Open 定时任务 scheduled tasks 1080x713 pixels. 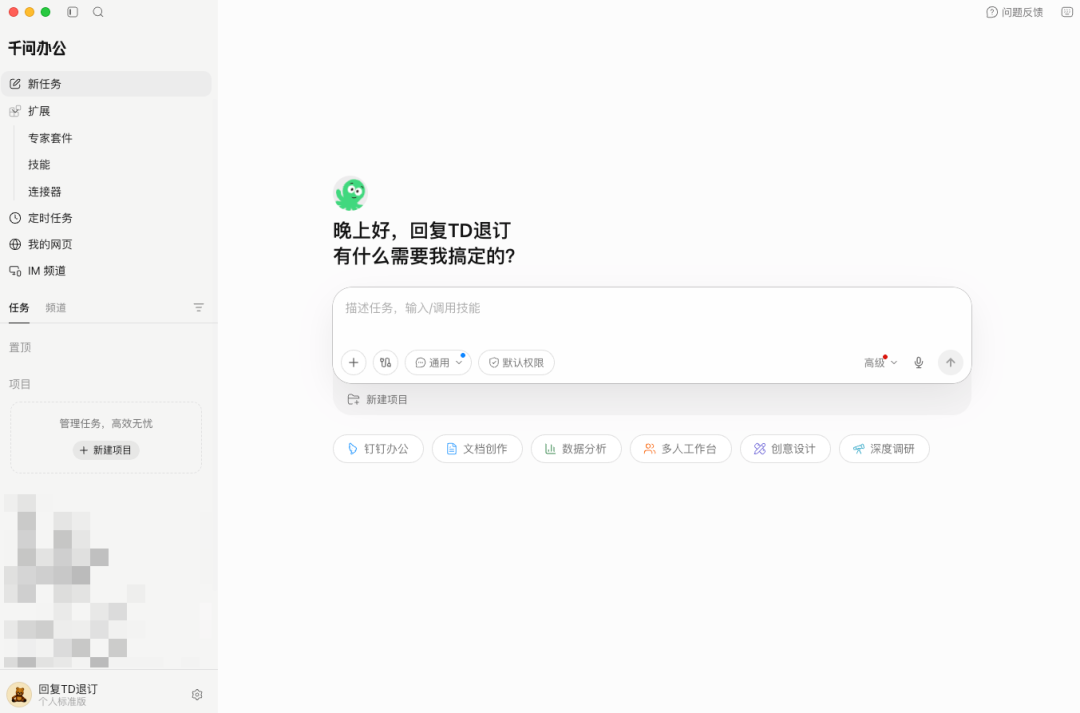coord(106,218)
